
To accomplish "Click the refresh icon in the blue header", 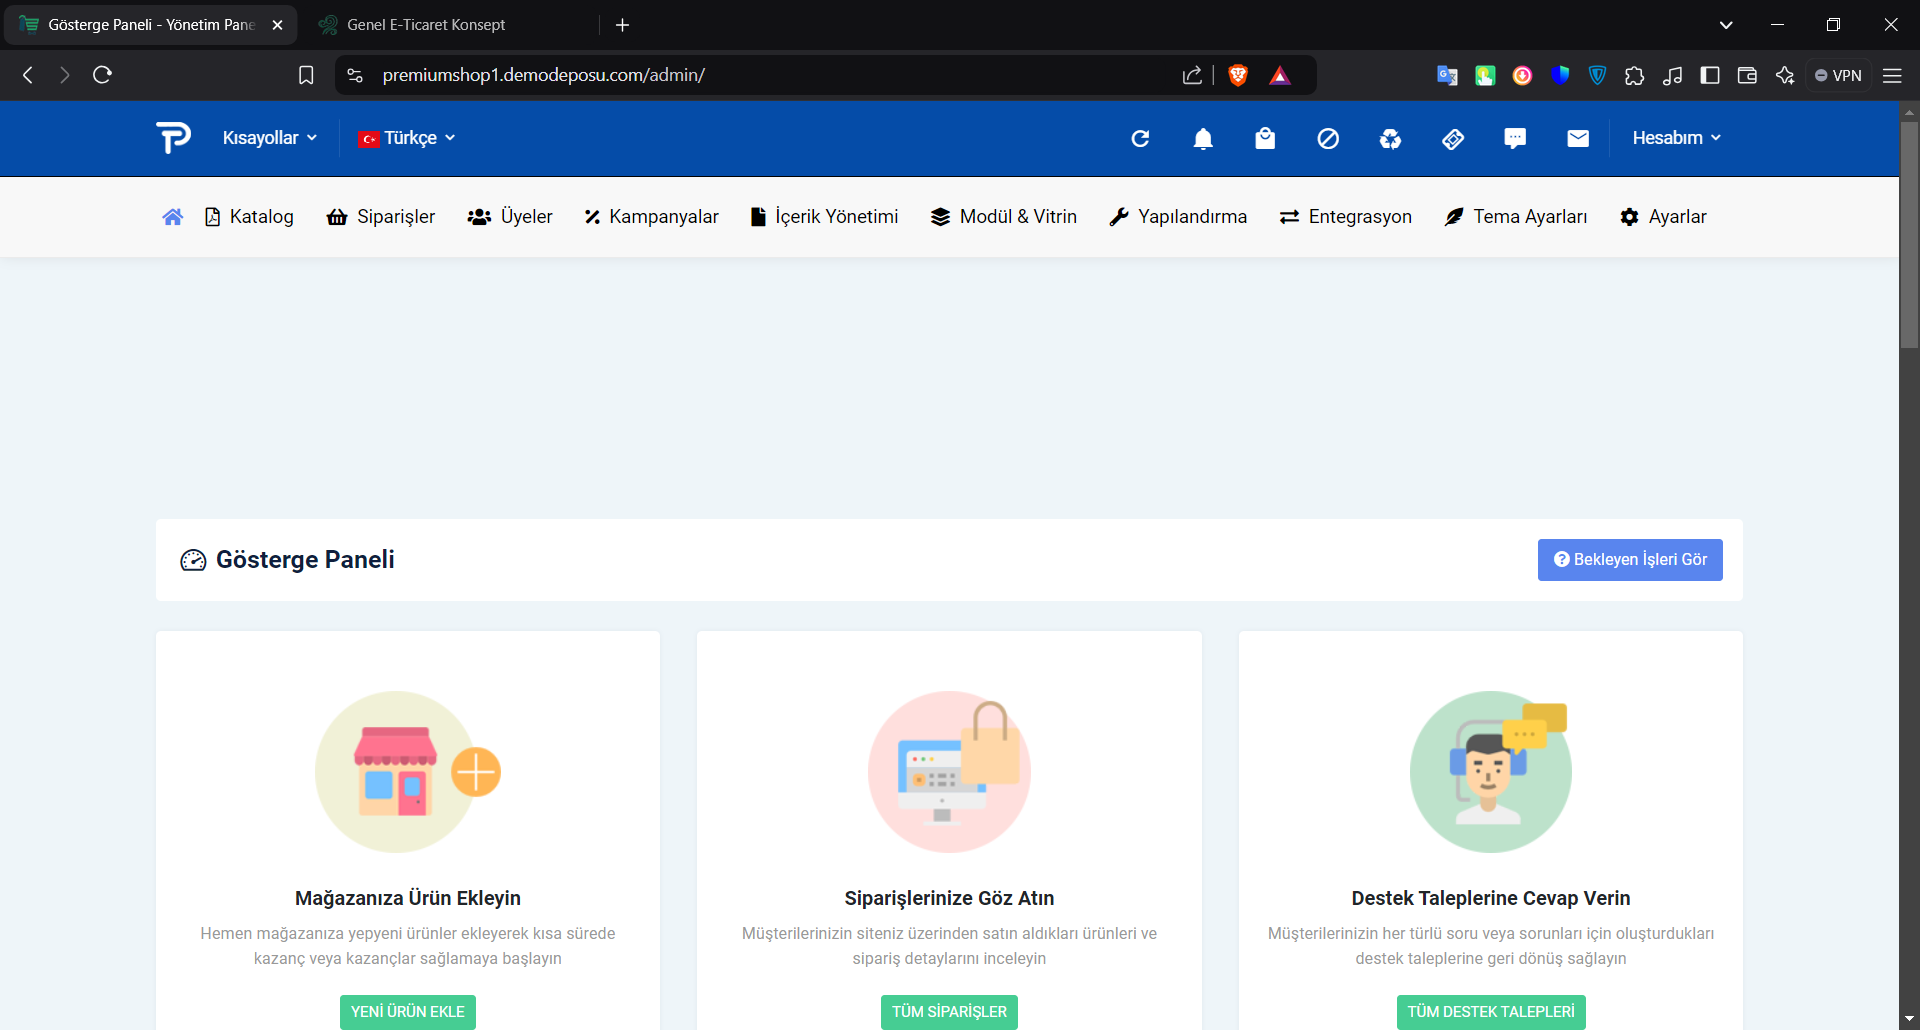I will [1140, 139].
